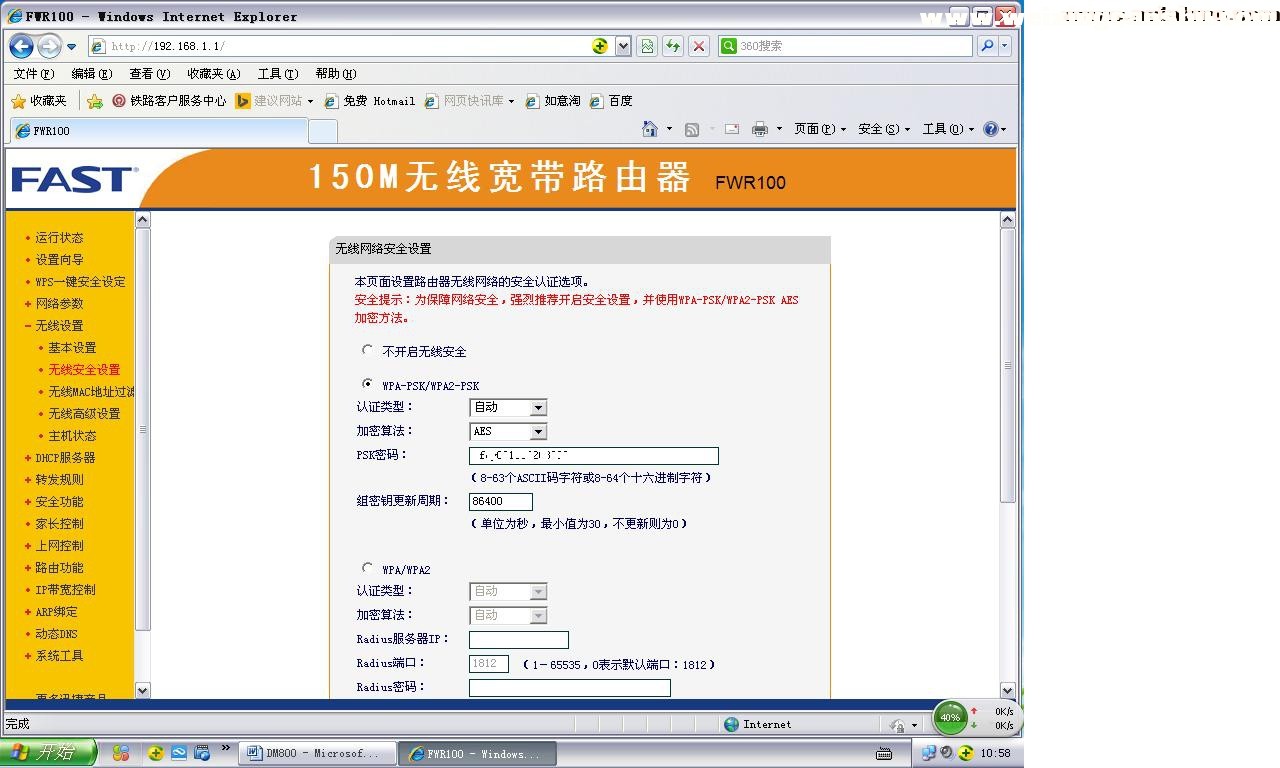Open the 工具(T) menu in menu bar

[x=278, y=74]
